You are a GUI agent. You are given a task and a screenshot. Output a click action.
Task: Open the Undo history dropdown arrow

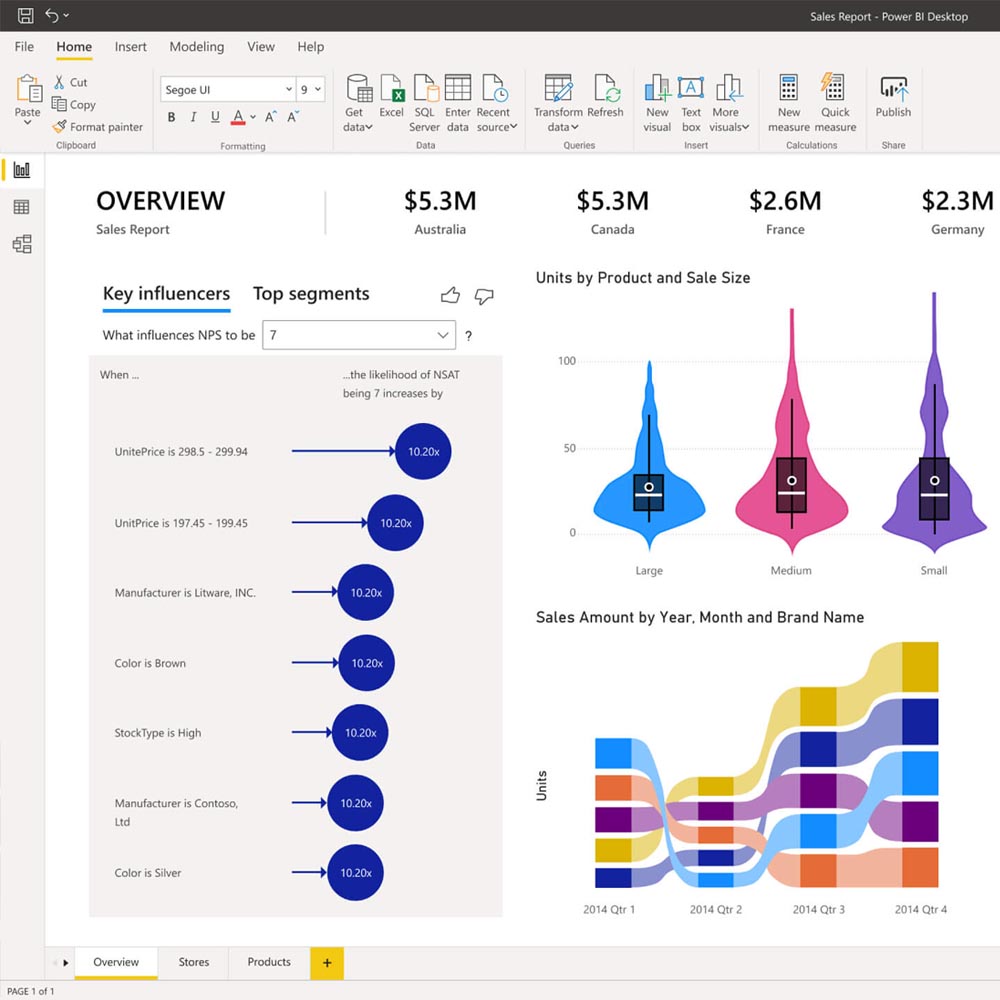pos(66,15)
